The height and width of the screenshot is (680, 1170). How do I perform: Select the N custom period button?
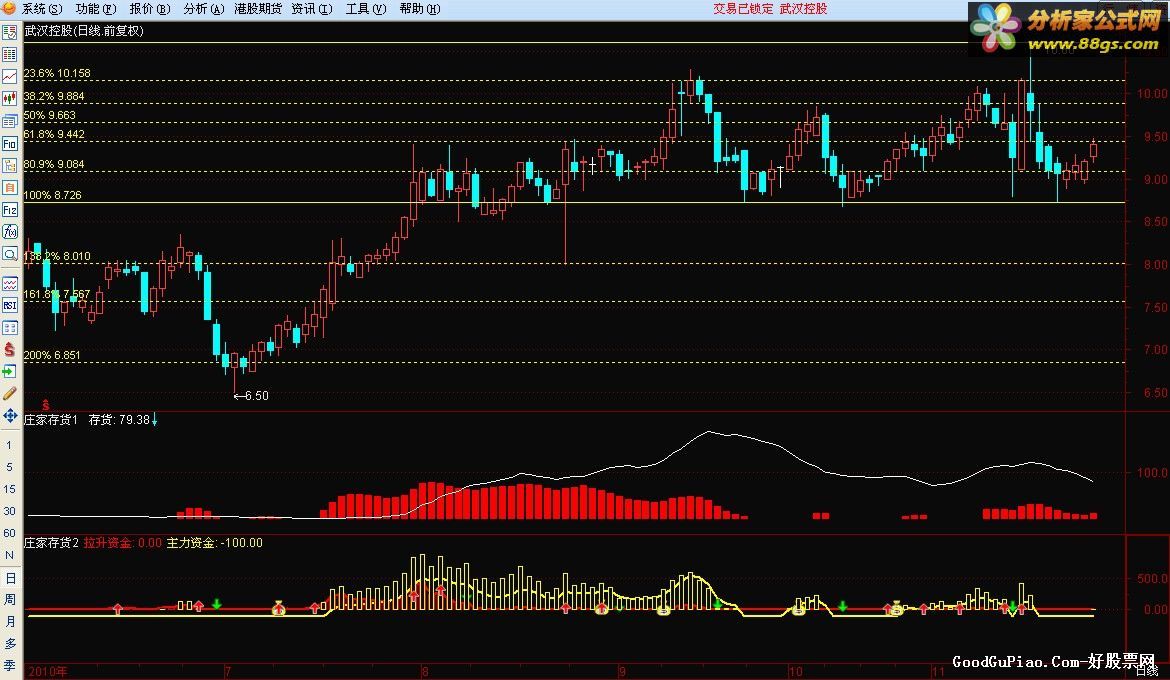(x=10, y=555)
